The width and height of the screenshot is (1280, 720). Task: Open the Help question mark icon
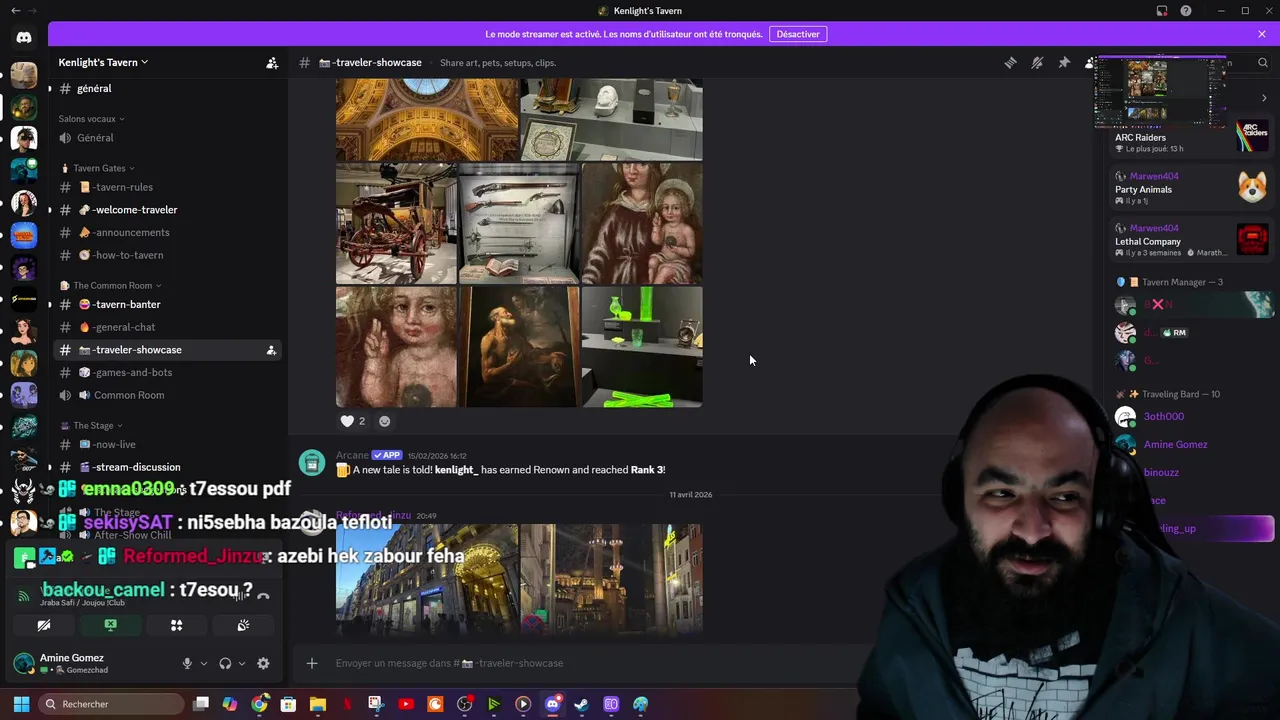point(1186,11)
